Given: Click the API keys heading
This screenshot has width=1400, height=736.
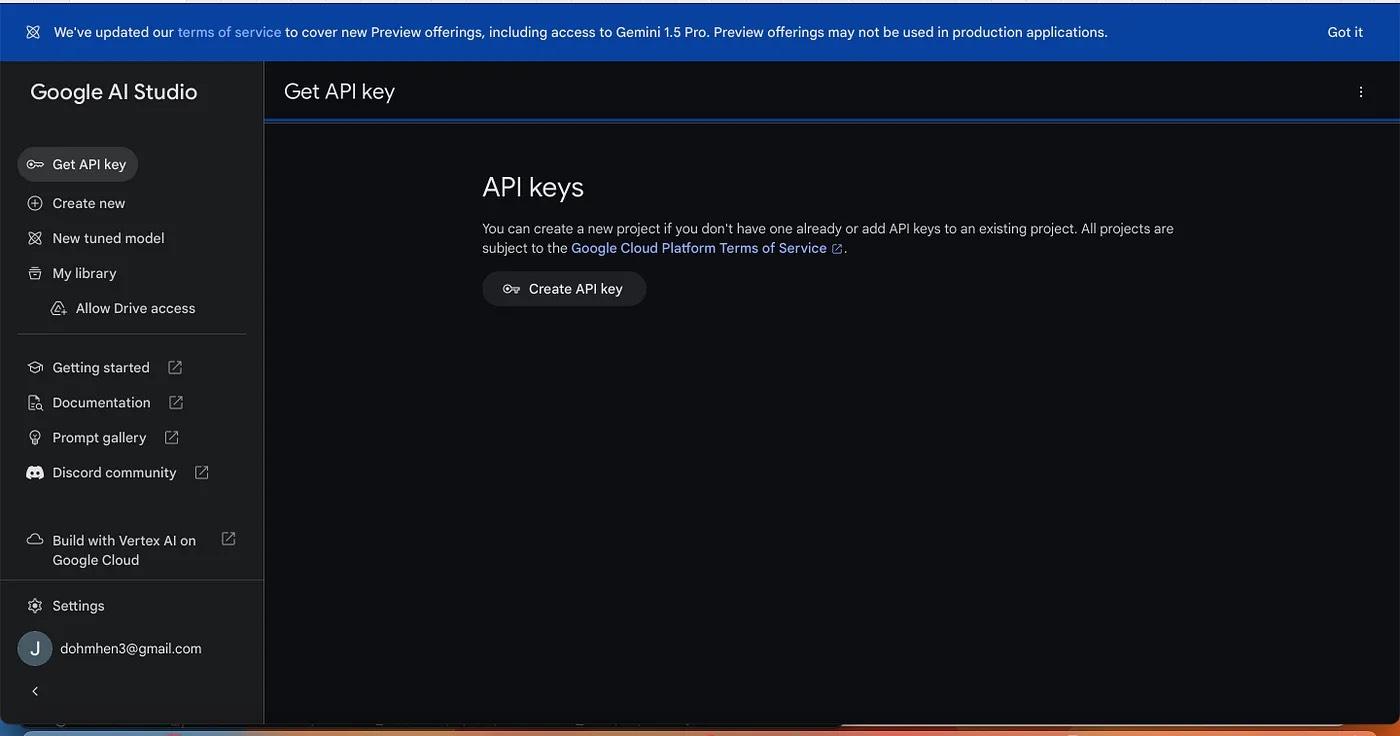Looking at the screenshot, I should (533, 187).
